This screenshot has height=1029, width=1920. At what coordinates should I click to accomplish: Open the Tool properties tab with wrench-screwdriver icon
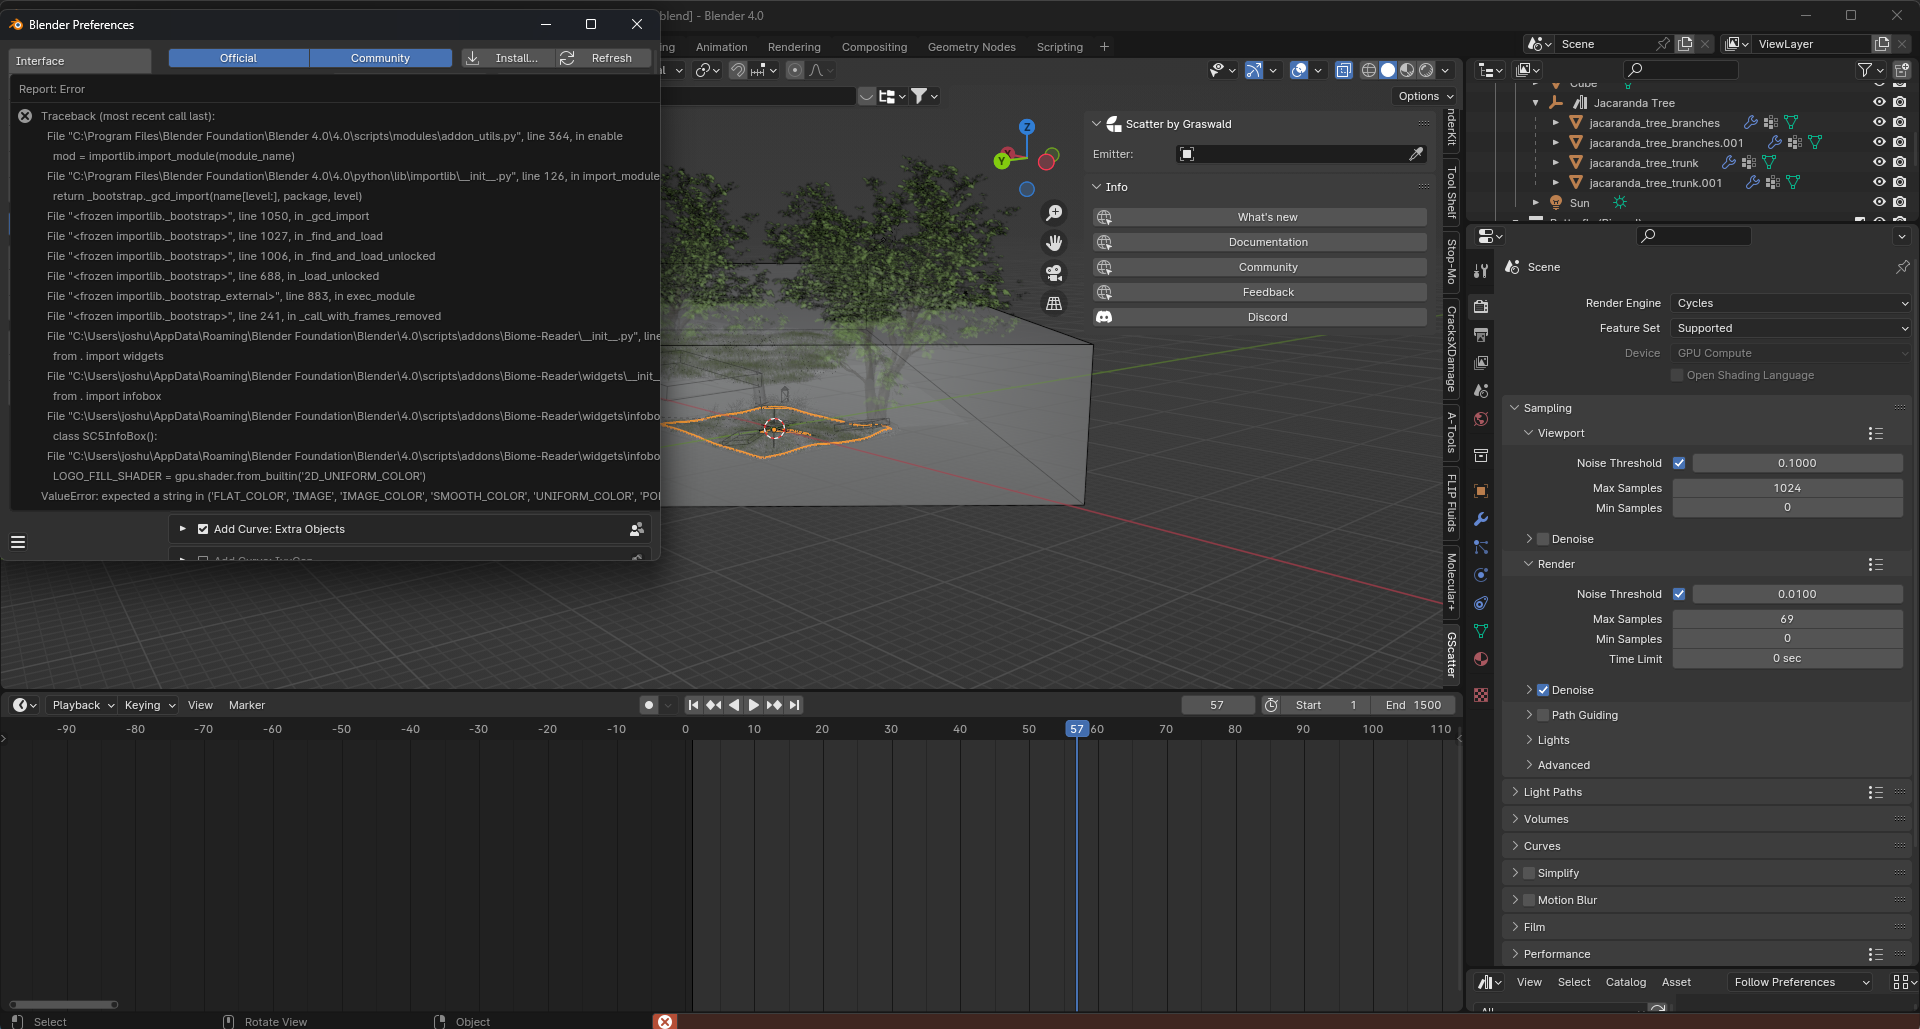coord(1481,270)
